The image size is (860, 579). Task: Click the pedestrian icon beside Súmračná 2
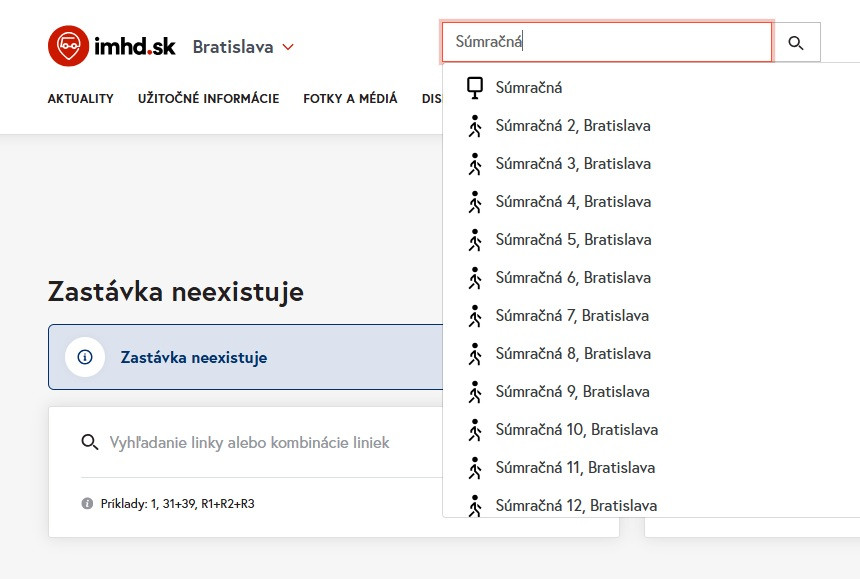475,126
